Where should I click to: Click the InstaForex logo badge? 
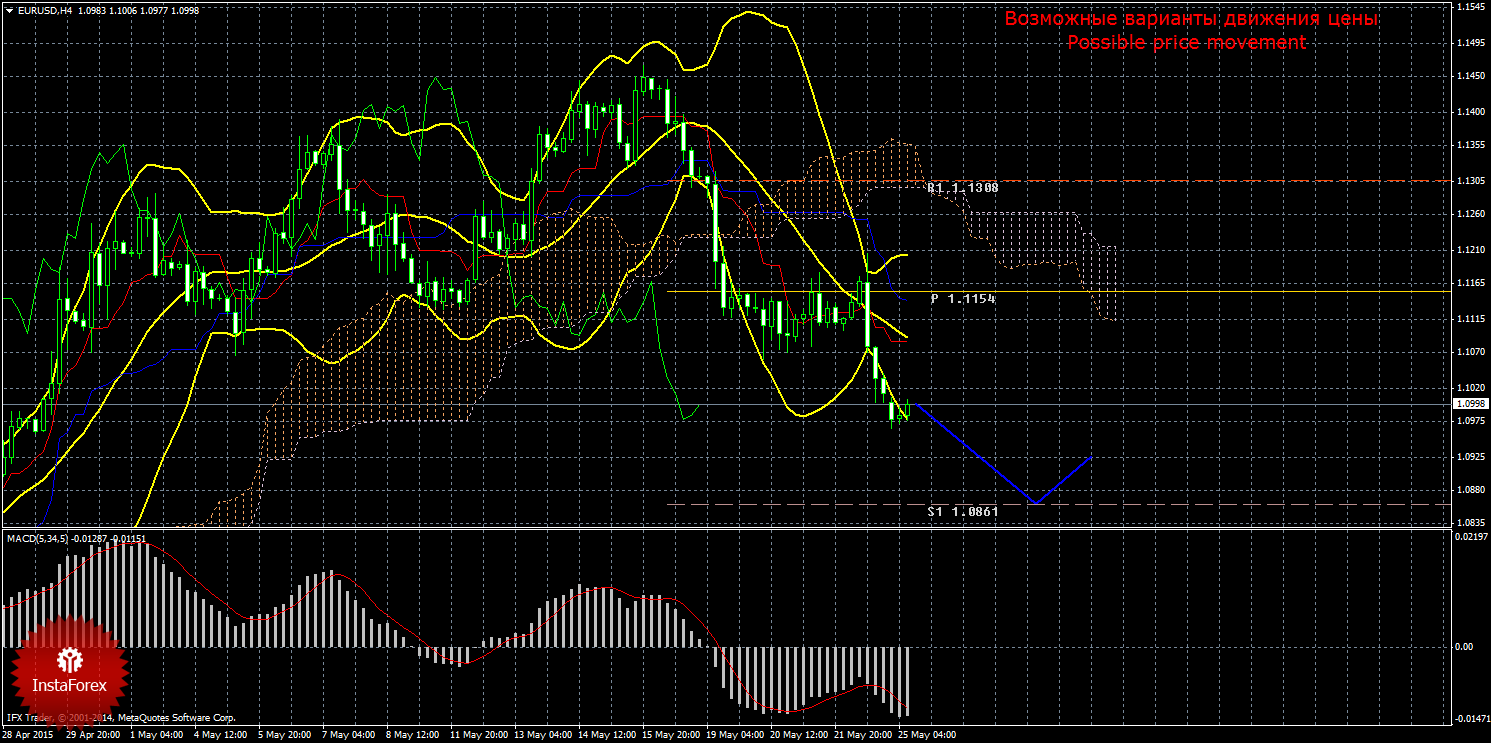(69, 671)
